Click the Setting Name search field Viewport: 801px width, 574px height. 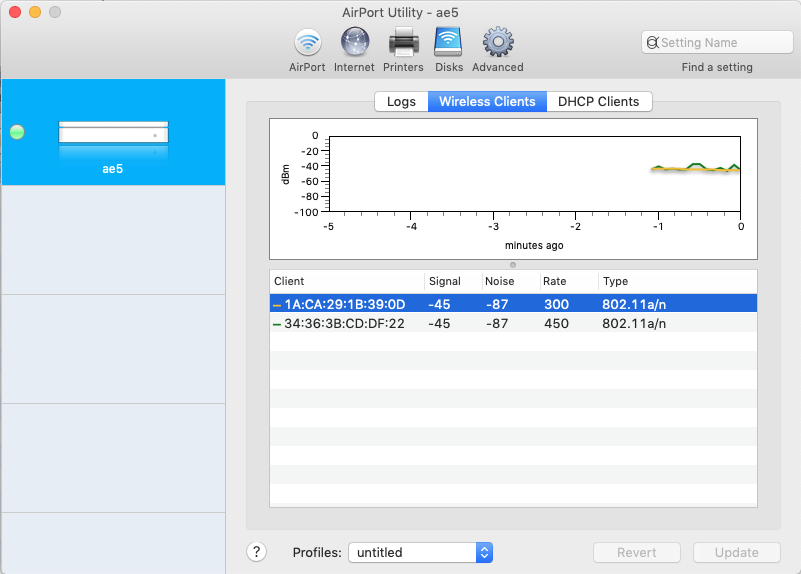(717, 42)
